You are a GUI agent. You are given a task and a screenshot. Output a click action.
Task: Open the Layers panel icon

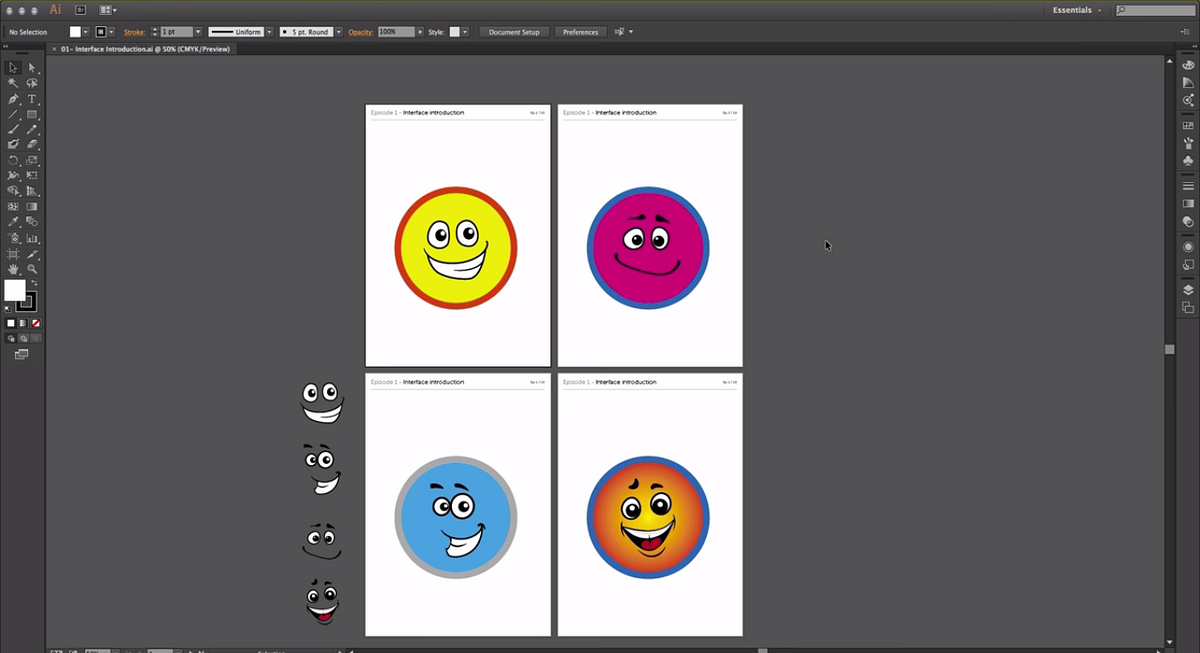pos(1188,290)
